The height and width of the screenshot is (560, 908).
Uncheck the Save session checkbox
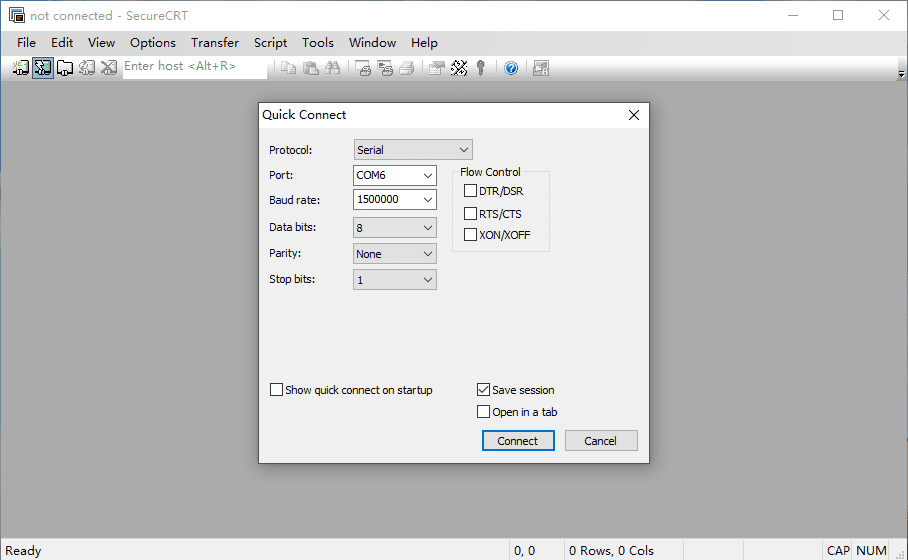[484, 390]
